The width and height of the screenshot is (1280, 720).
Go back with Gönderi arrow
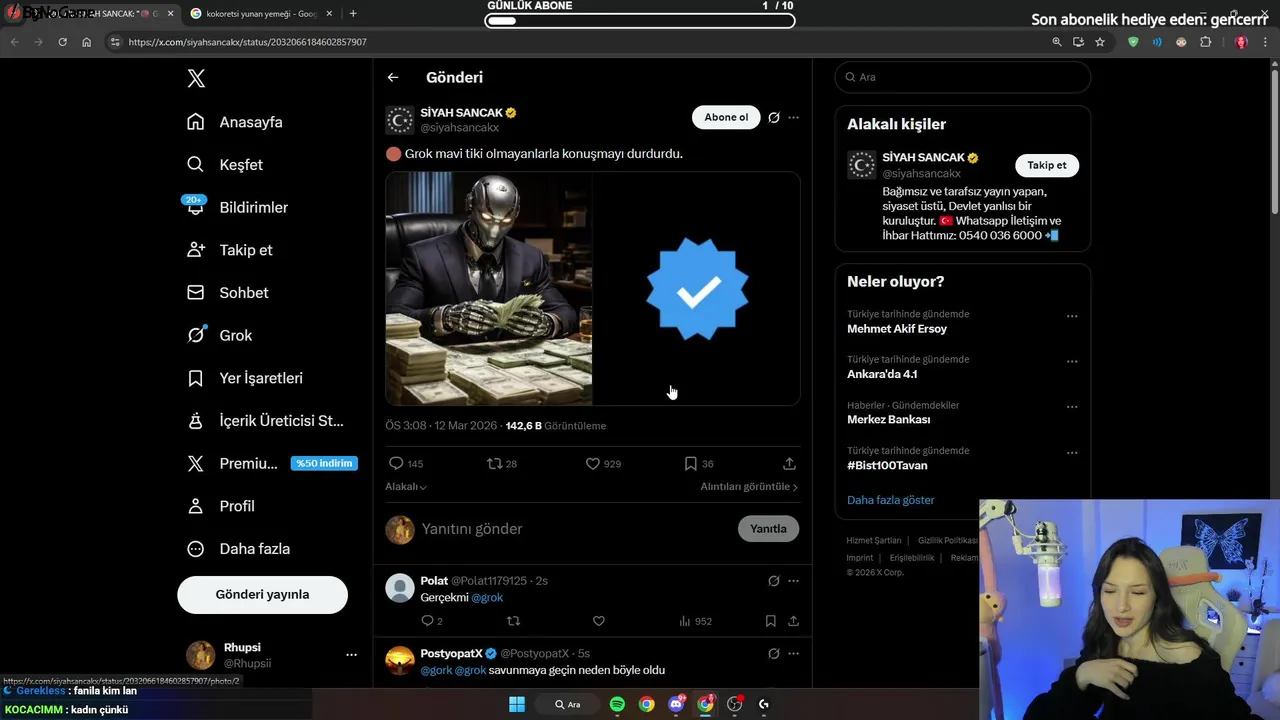pos(393,77)
